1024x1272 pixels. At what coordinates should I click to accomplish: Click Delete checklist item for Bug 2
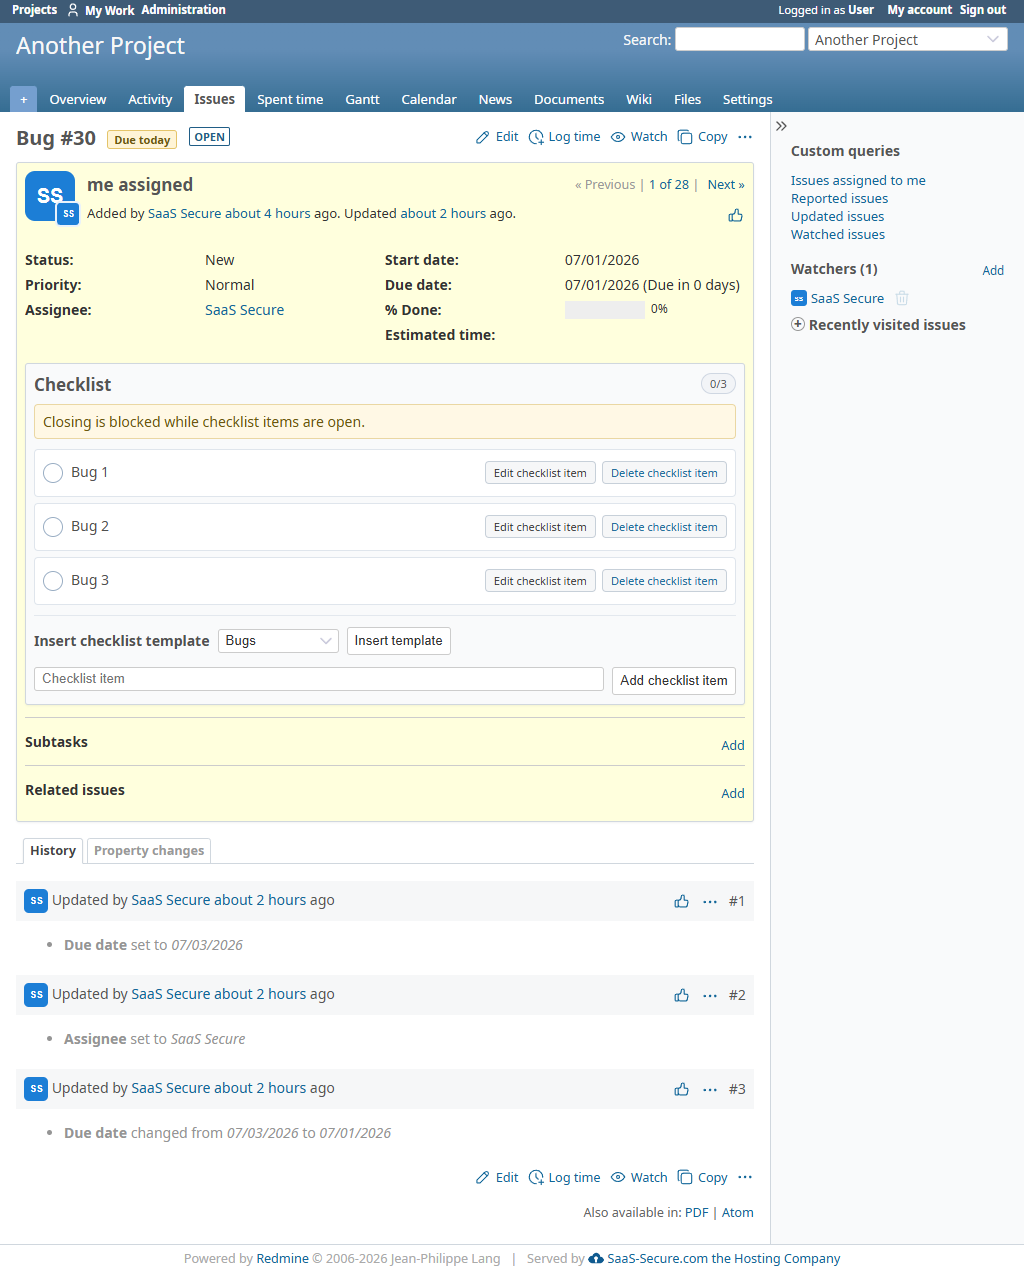[664, 527]
